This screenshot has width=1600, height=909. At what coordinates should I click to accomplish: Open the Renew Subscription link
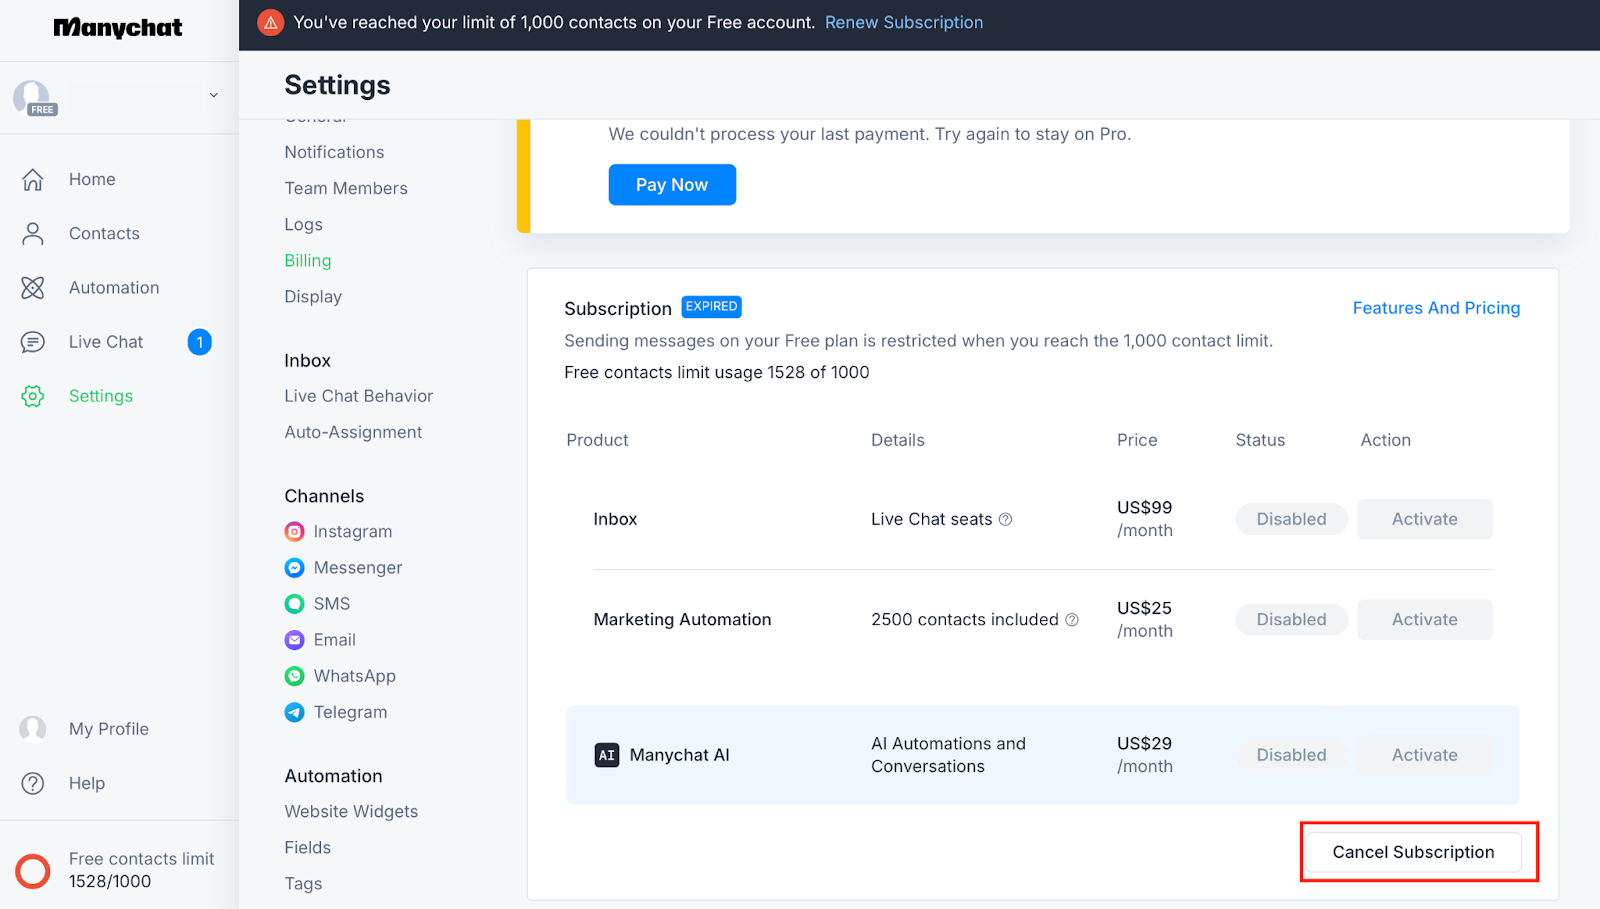[903, 22]
